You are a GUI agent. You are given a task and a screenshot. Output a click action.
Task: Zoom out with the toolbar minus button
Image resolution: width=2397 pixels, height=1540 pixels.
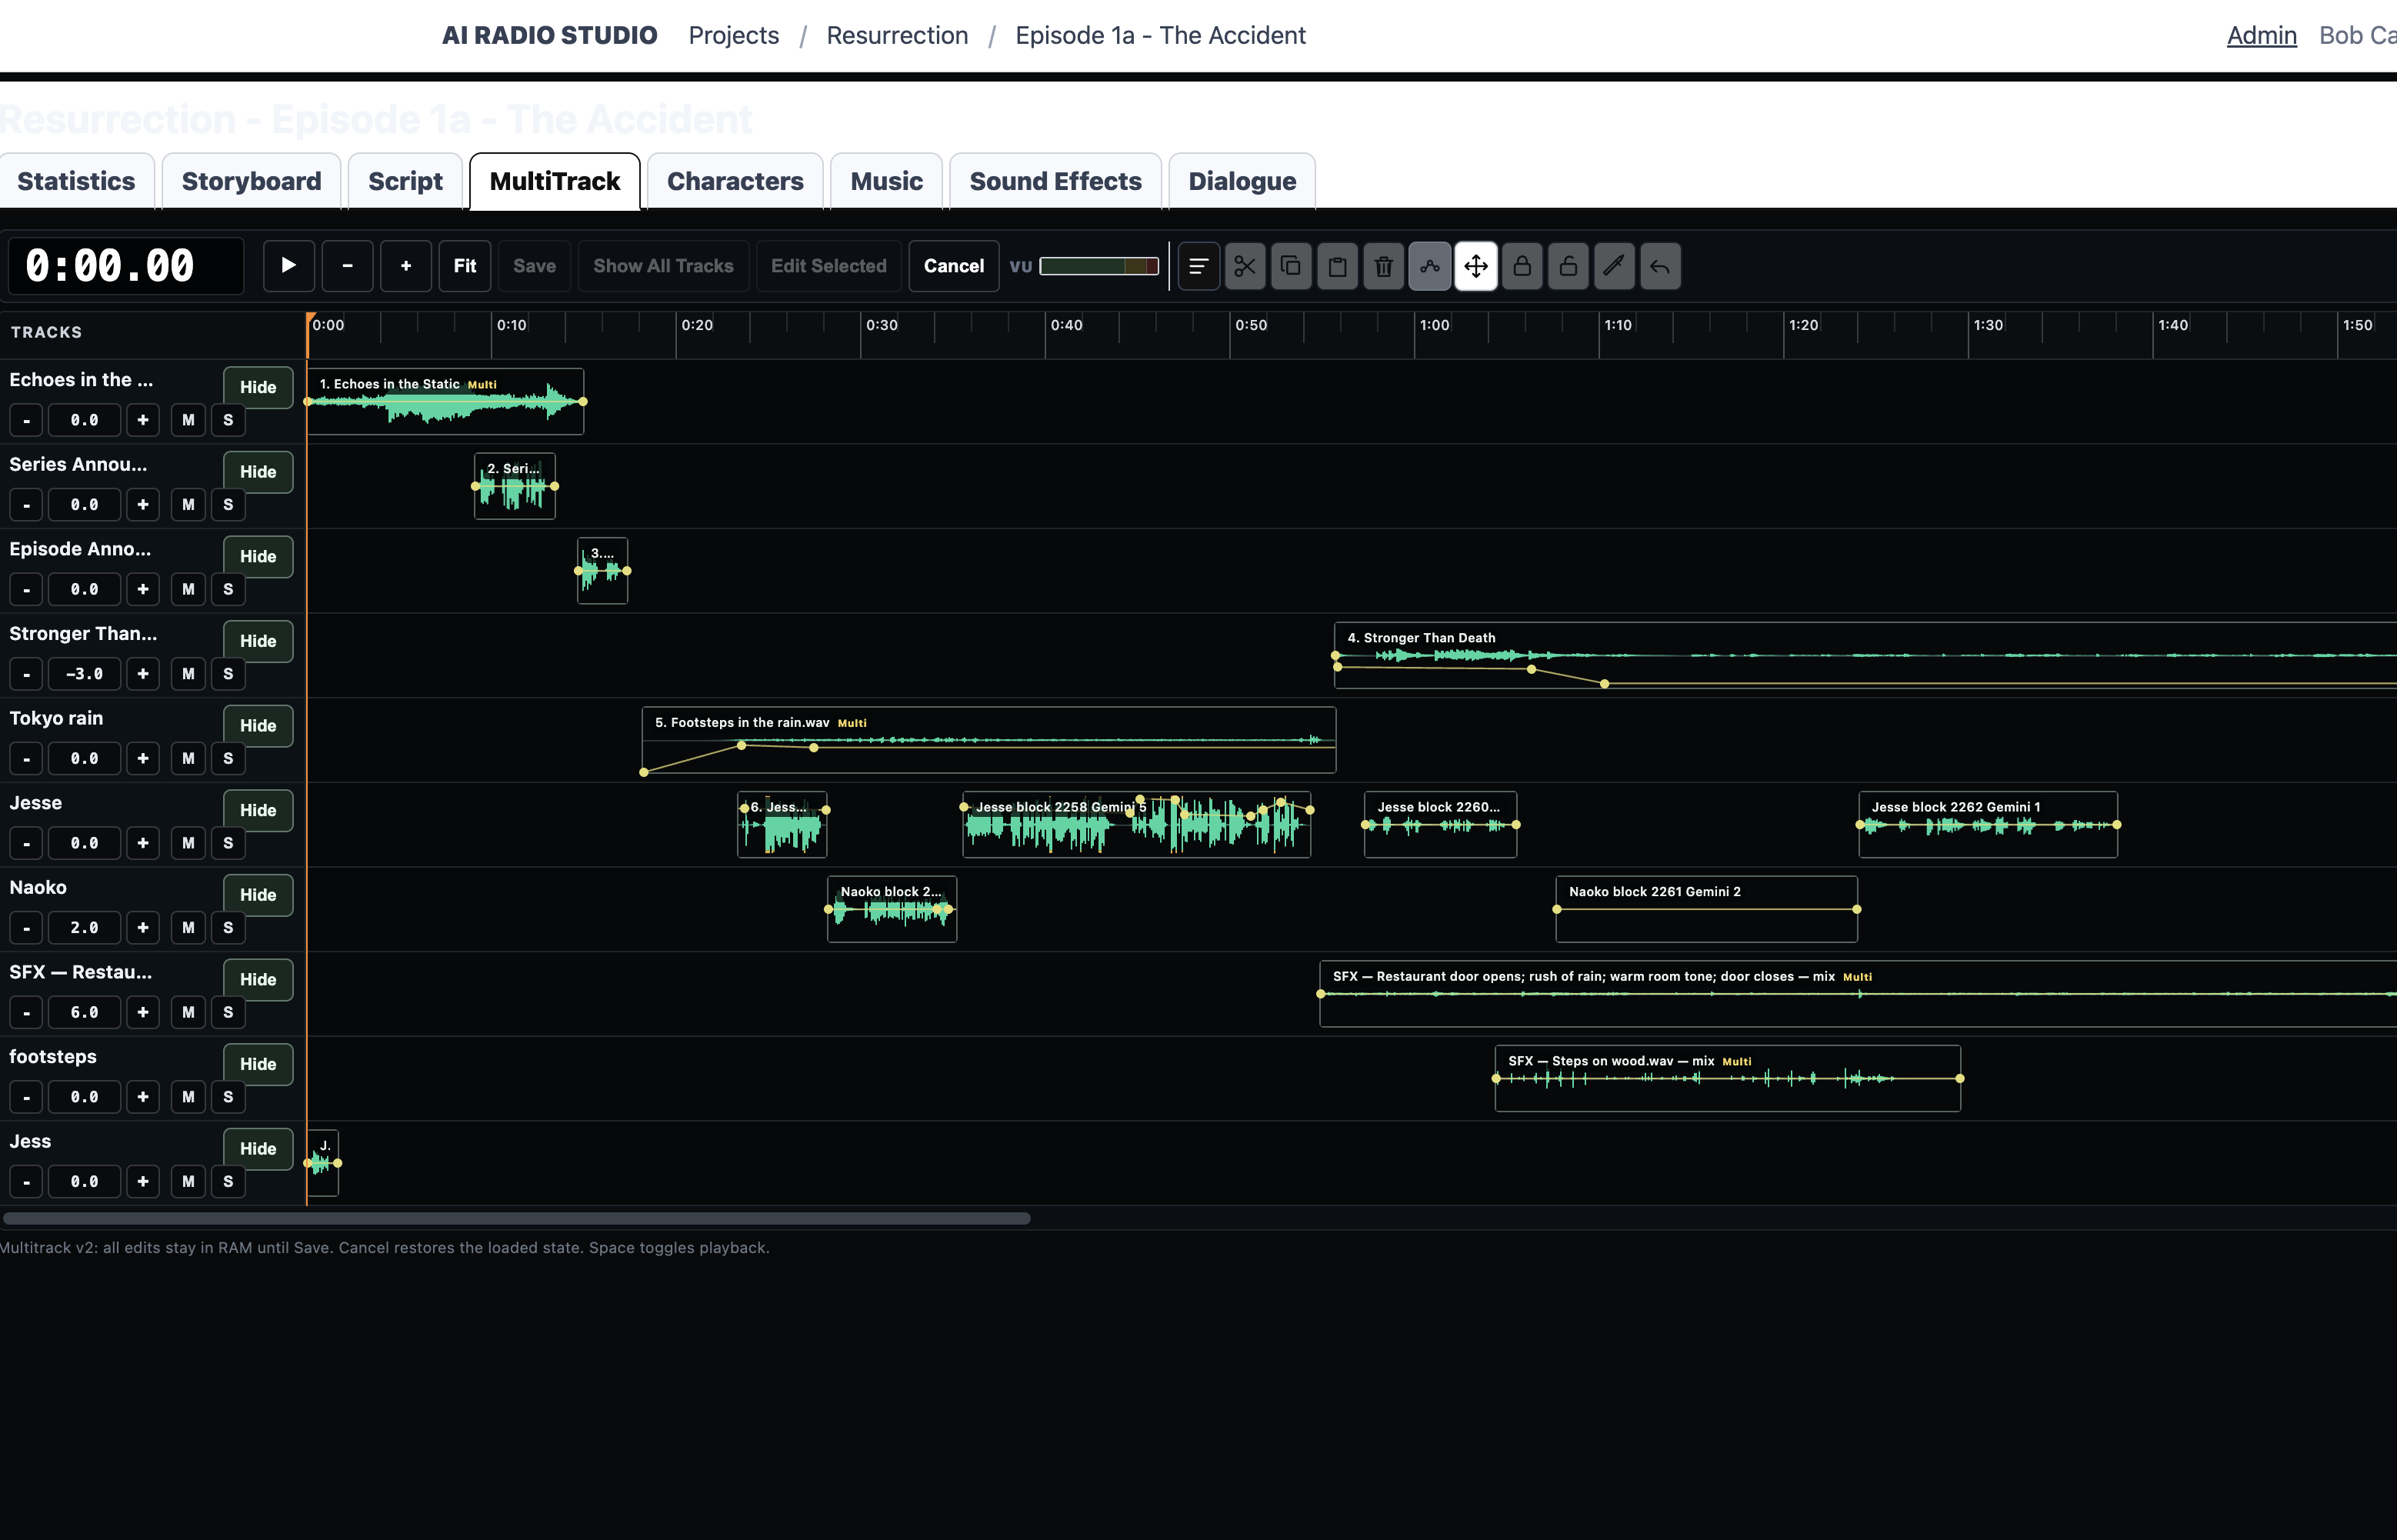pyautogui.click(x=347, y=266)
